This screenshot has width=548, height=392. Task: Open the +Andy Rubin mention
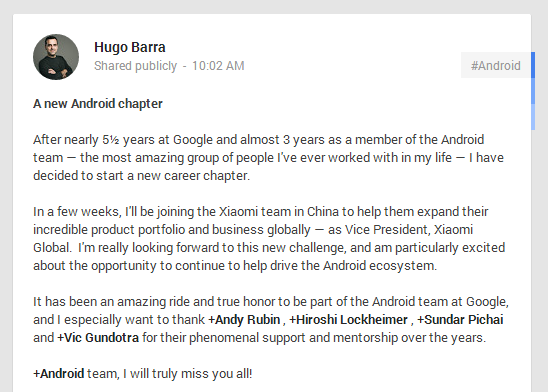point(244,320)
